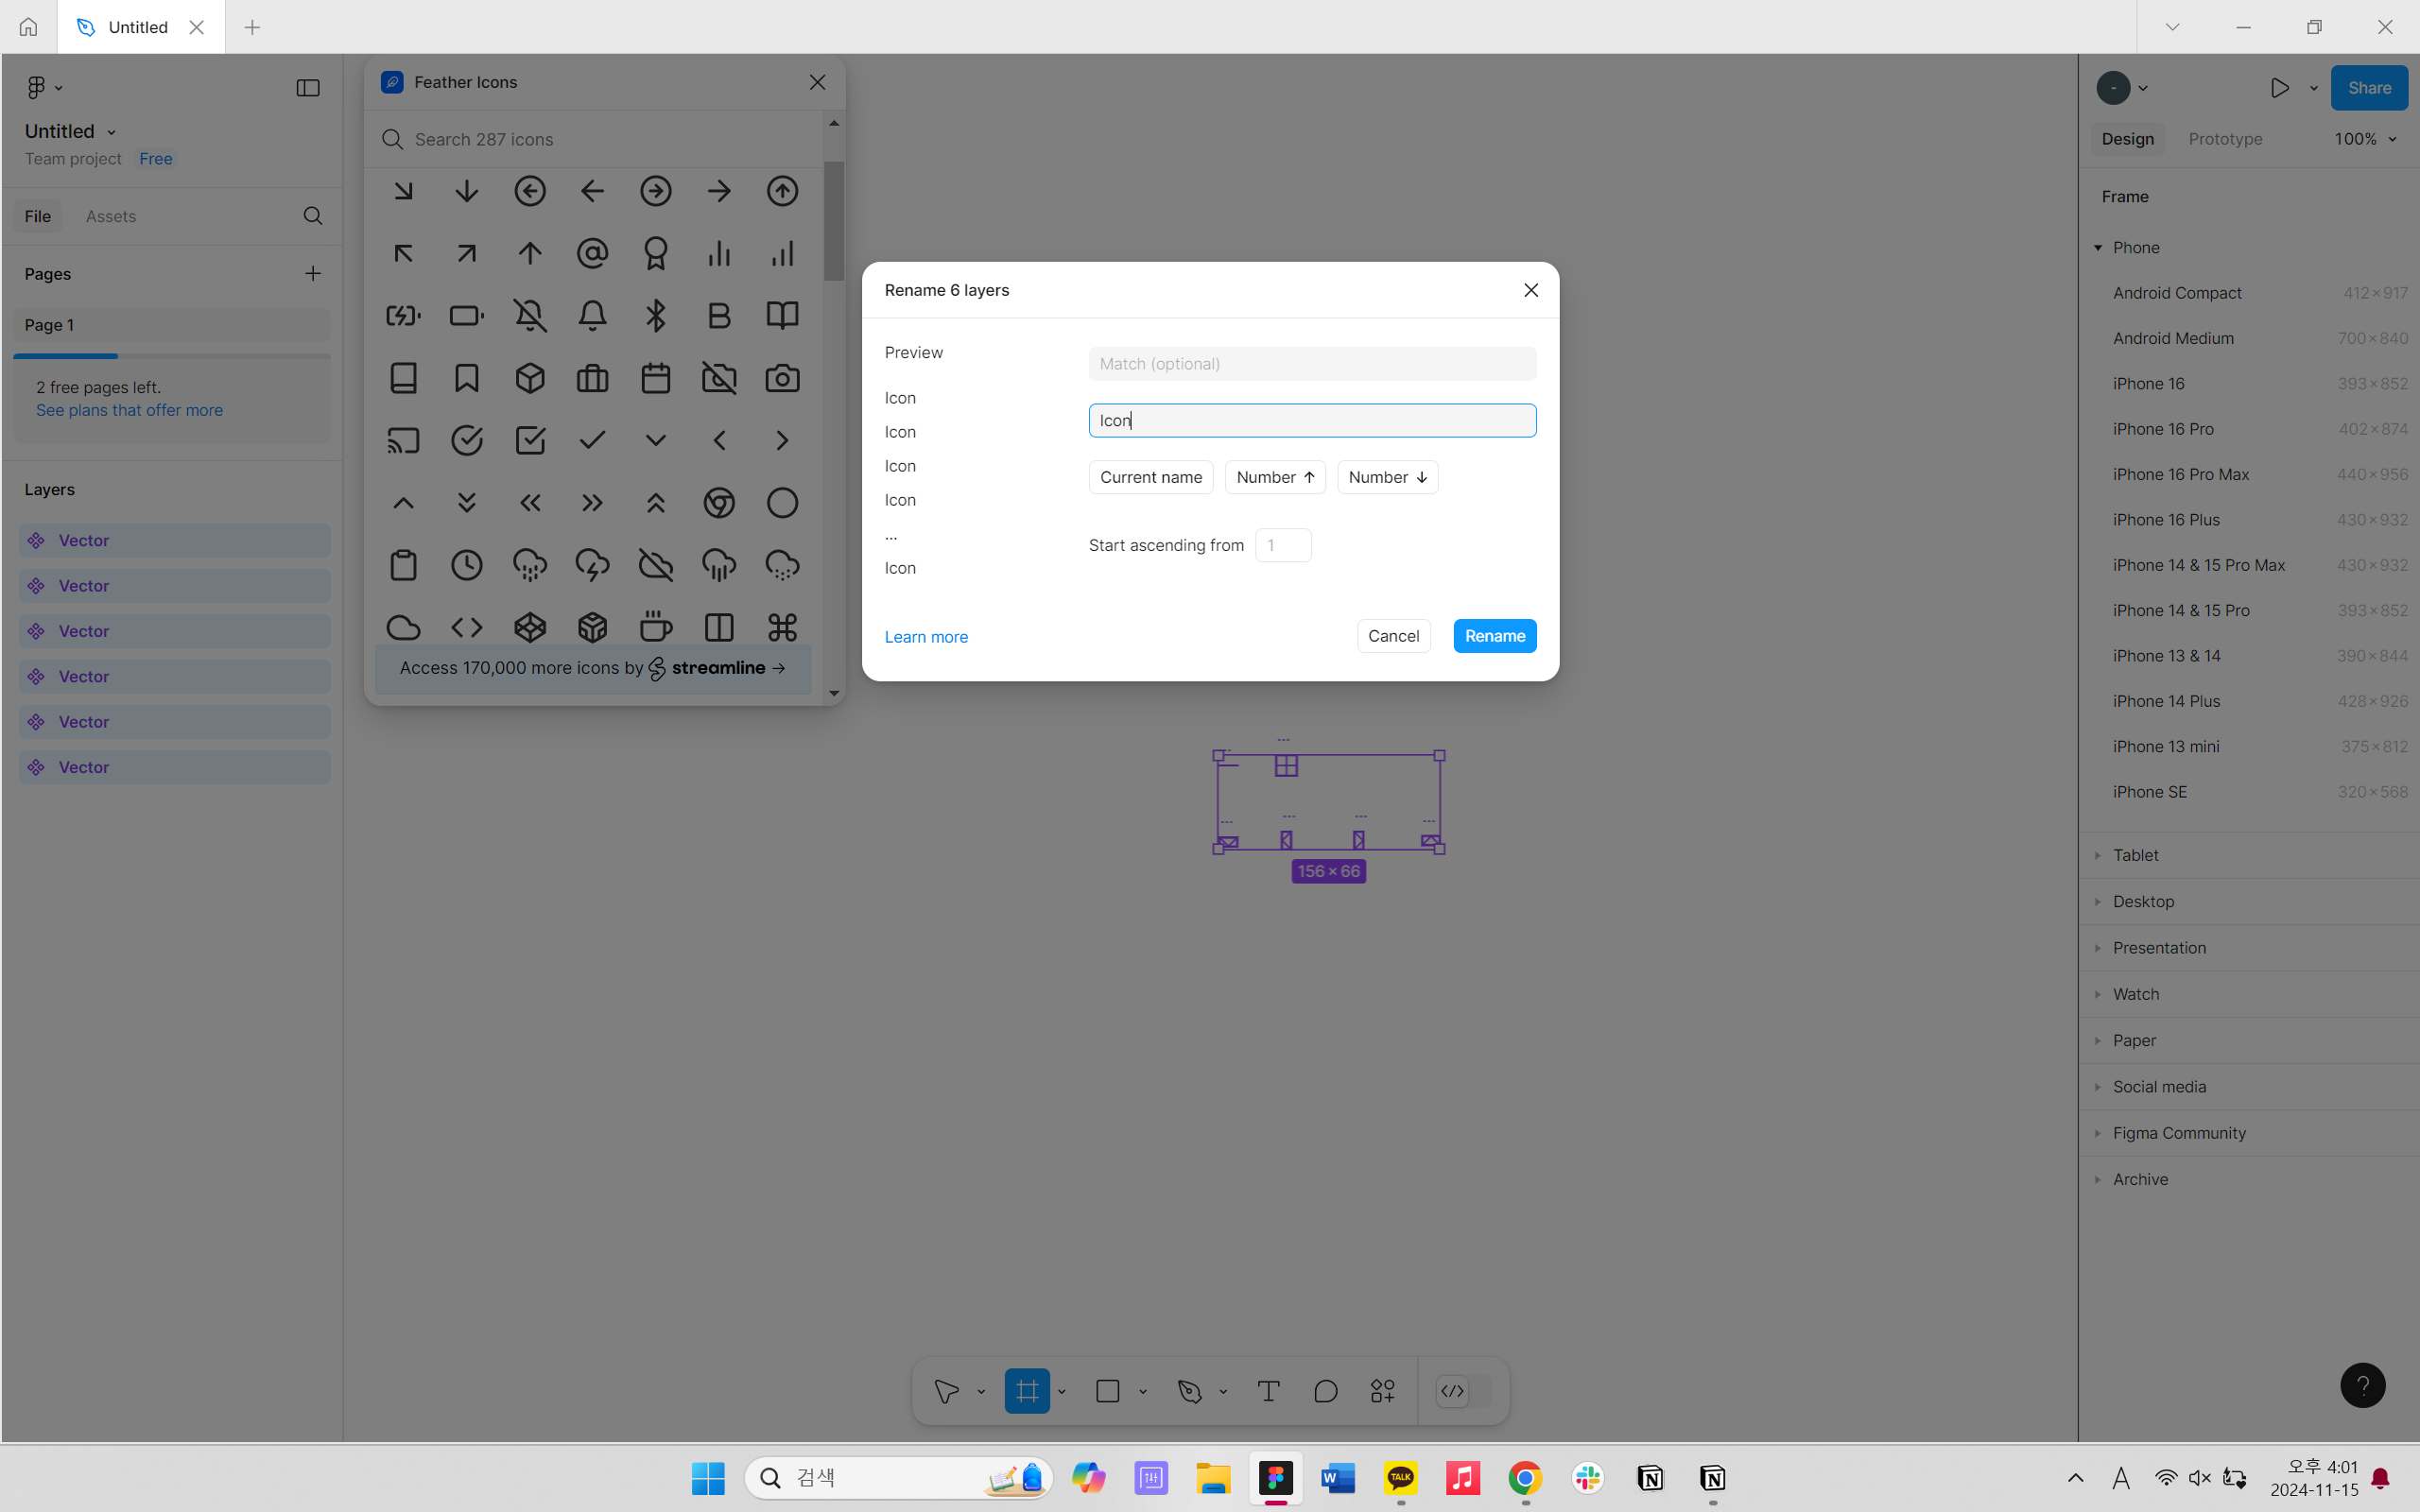This screenshot has width=2420, height=1512.
Task: Add a new page with plus icon
Action: tap(313, 273)
